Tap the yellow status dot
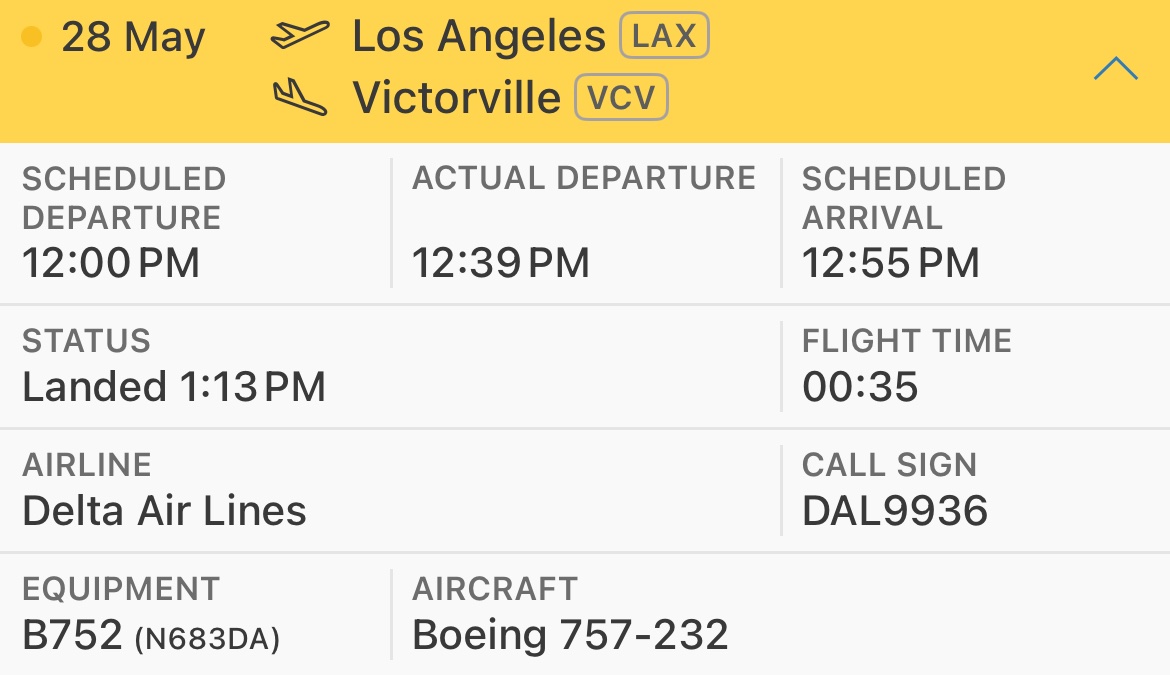 coord(31,37)
